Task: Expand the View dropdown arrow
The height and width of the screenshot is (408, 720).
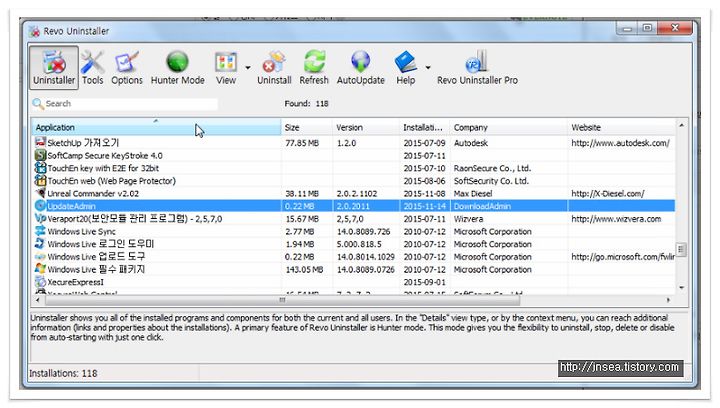Action: (248, 67)
